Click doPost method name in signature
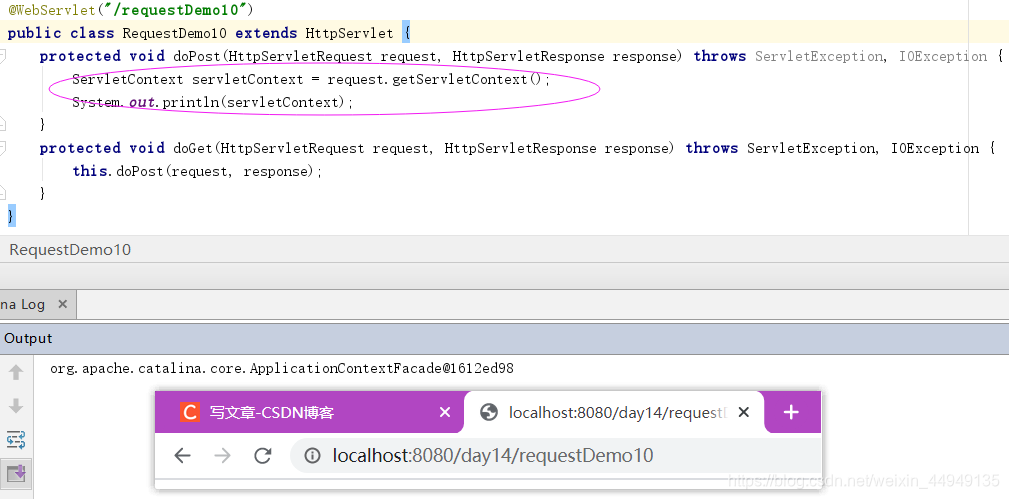1009x499 pixels. point(196,56)
